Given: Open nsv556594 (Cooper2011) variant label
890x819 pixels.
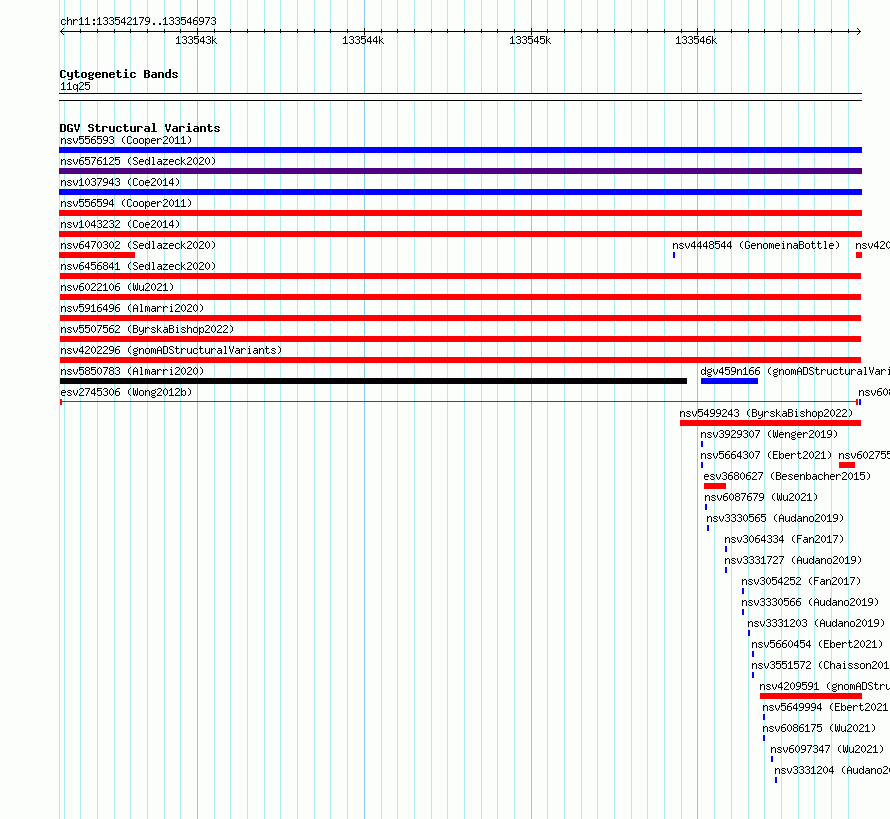Looking at the screenshot, I should 126,203.
